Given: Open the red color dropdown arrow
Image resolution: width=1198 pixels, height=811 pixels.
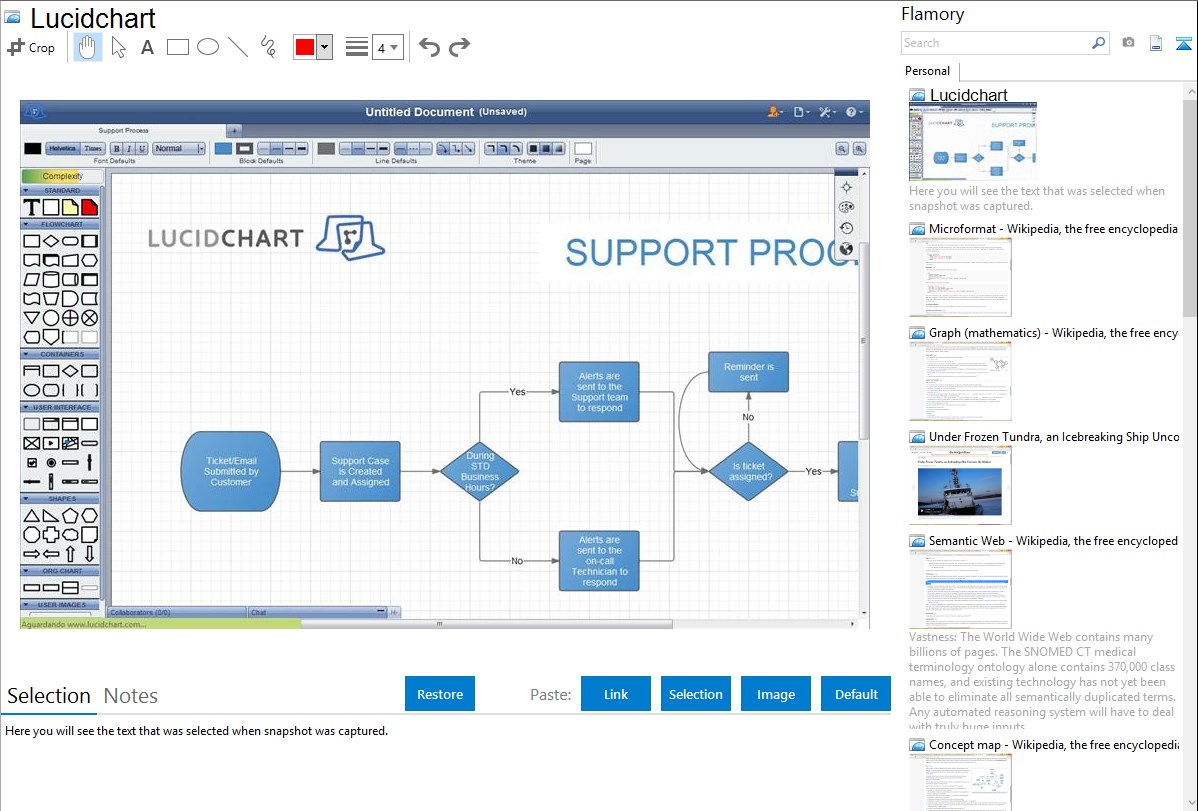Looking at the screenshot, I should pos(325,47).
